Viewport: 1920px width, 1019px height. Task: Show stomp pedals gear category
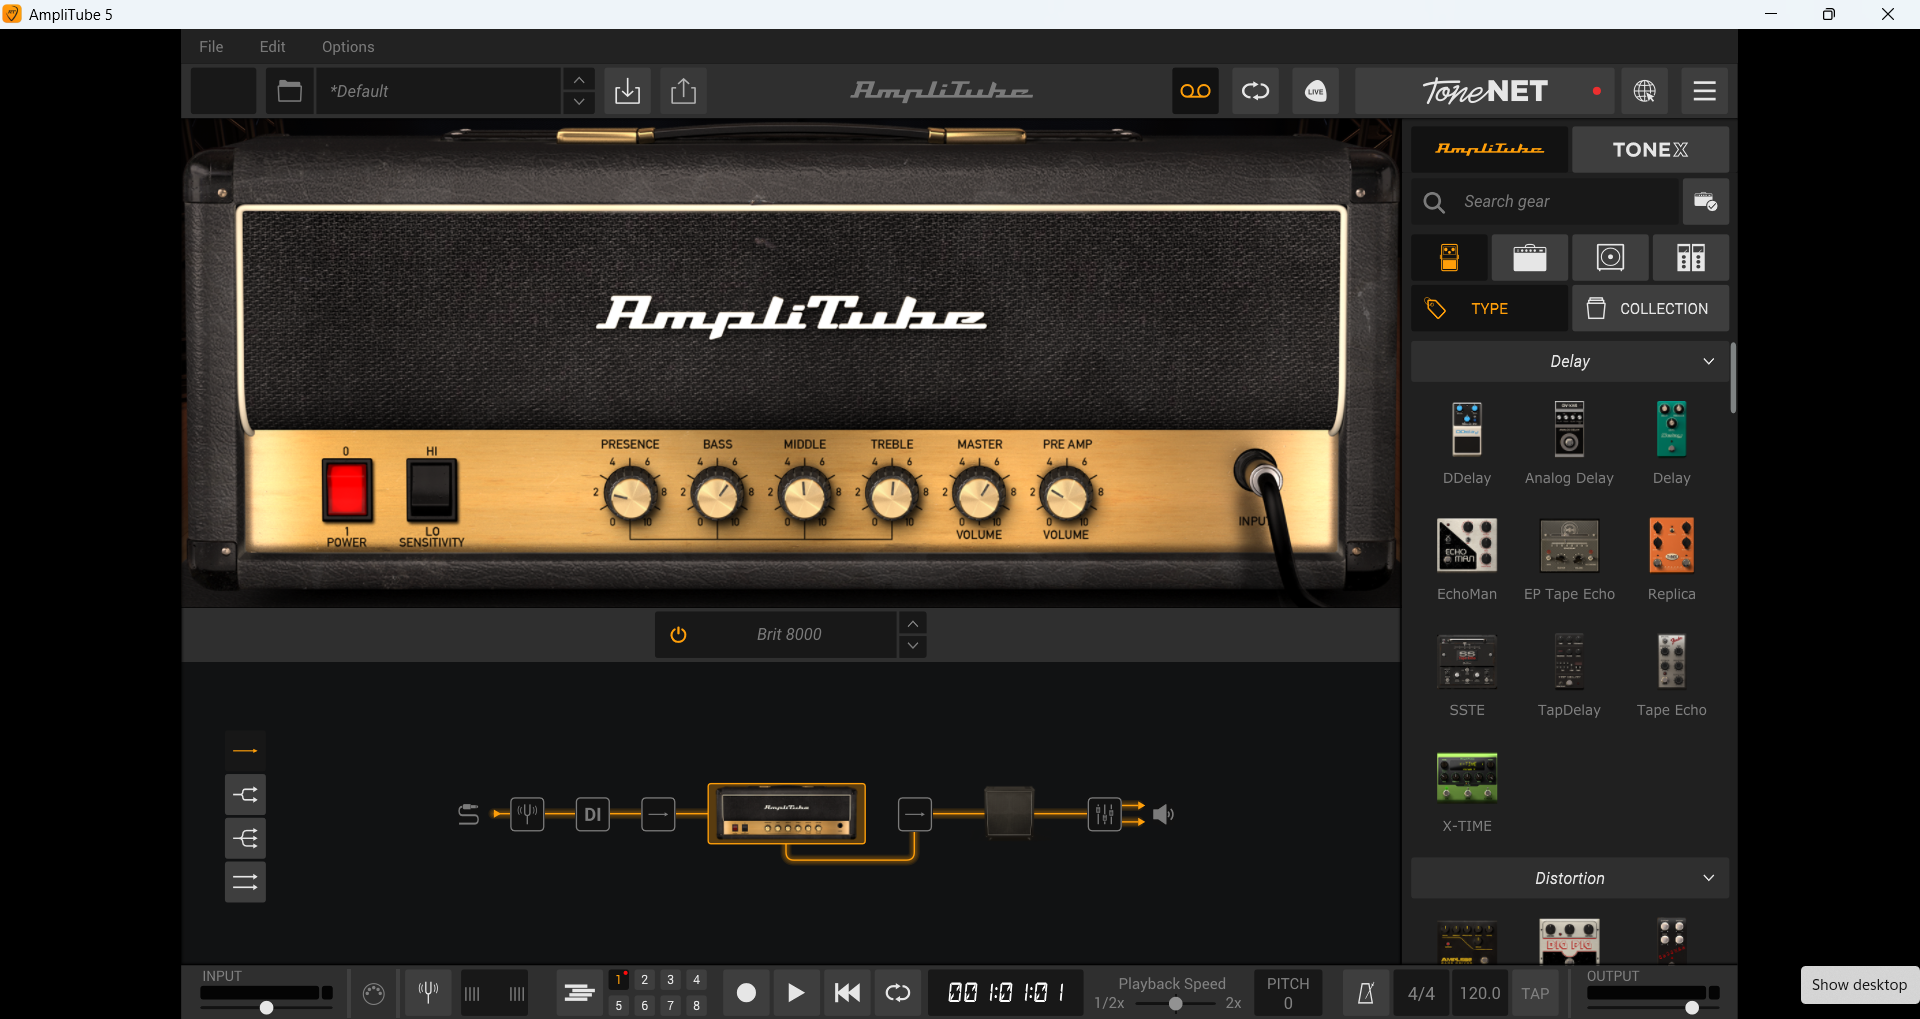click(1449, 258)
